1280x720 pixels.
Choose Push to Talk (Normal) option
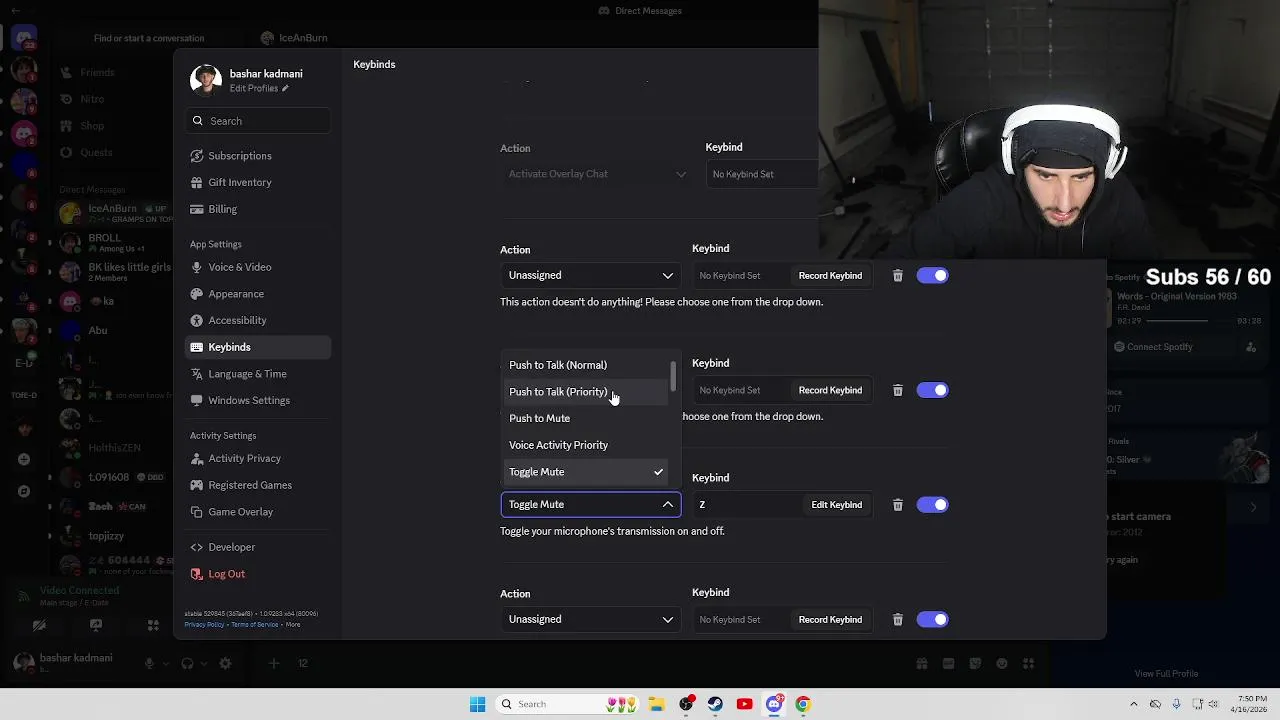coord(587,365)
